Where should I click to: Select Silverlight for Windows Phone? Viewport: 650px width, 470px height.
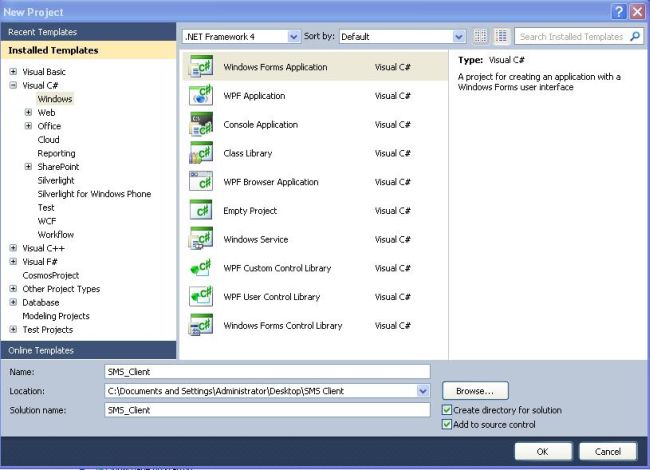pos(94,194)
